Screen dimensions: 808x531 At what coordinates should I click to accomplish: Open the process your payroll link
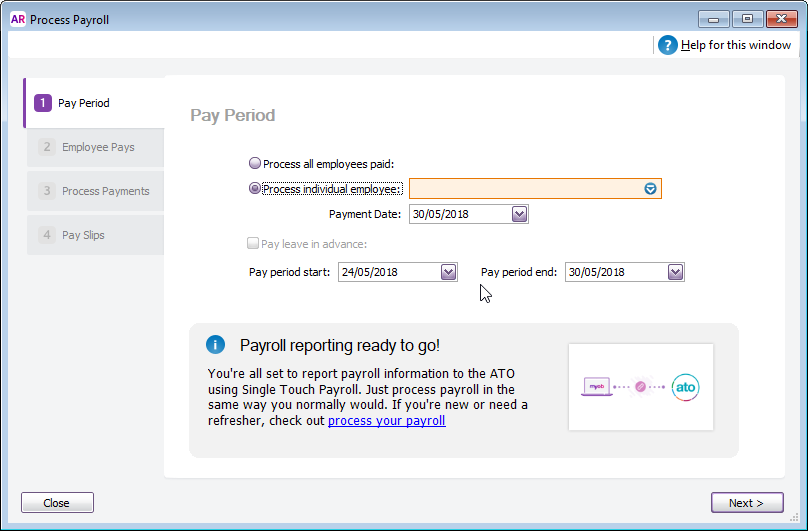coord(386,421)
